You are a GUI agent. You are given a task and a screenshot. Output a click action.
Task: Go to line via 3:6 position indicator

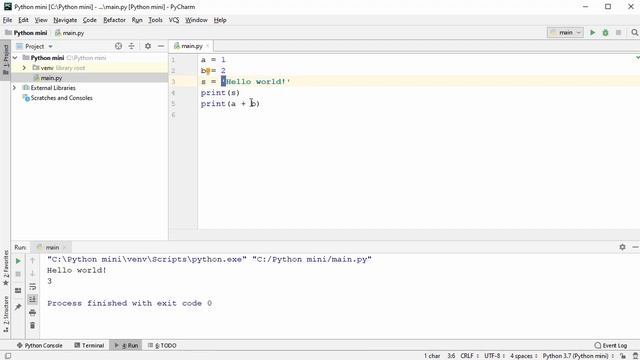tap(451, 356)
